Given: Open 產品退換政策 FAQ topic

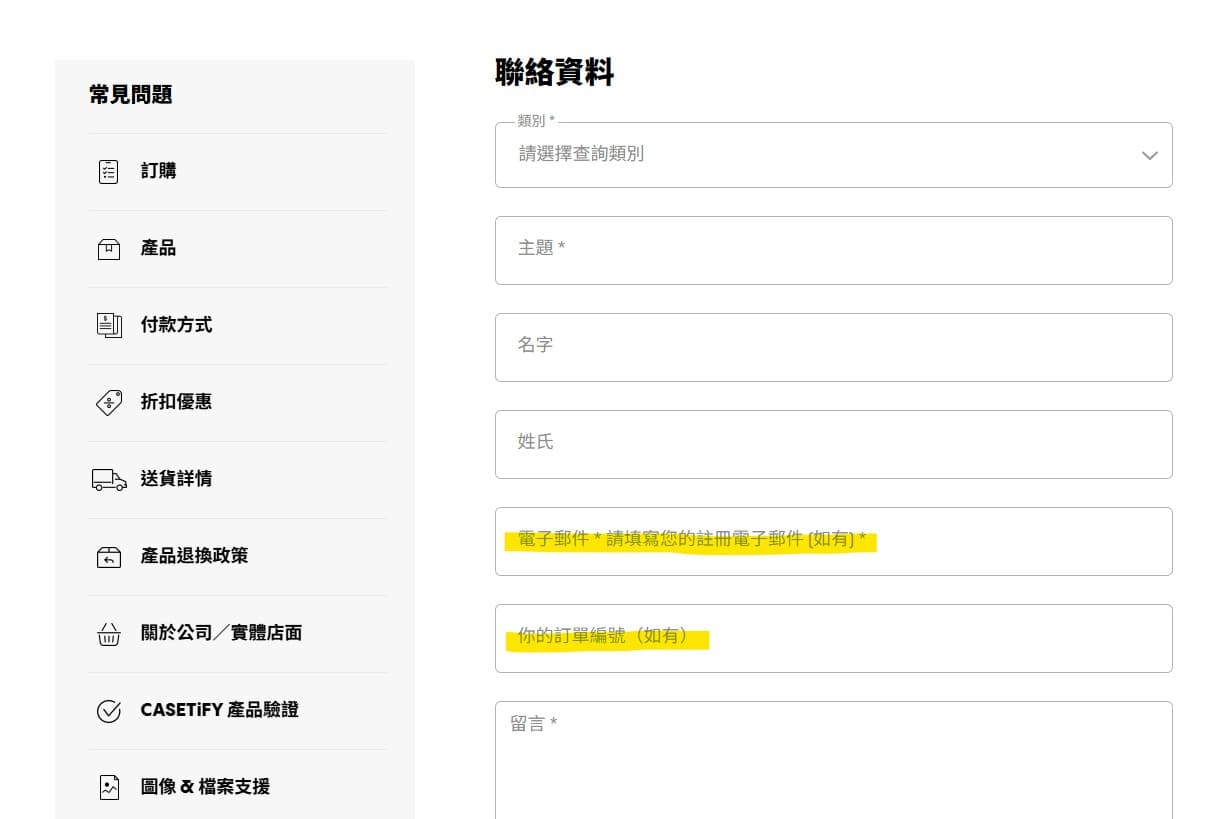Looking at the screenshot, I should pos(238,556).
